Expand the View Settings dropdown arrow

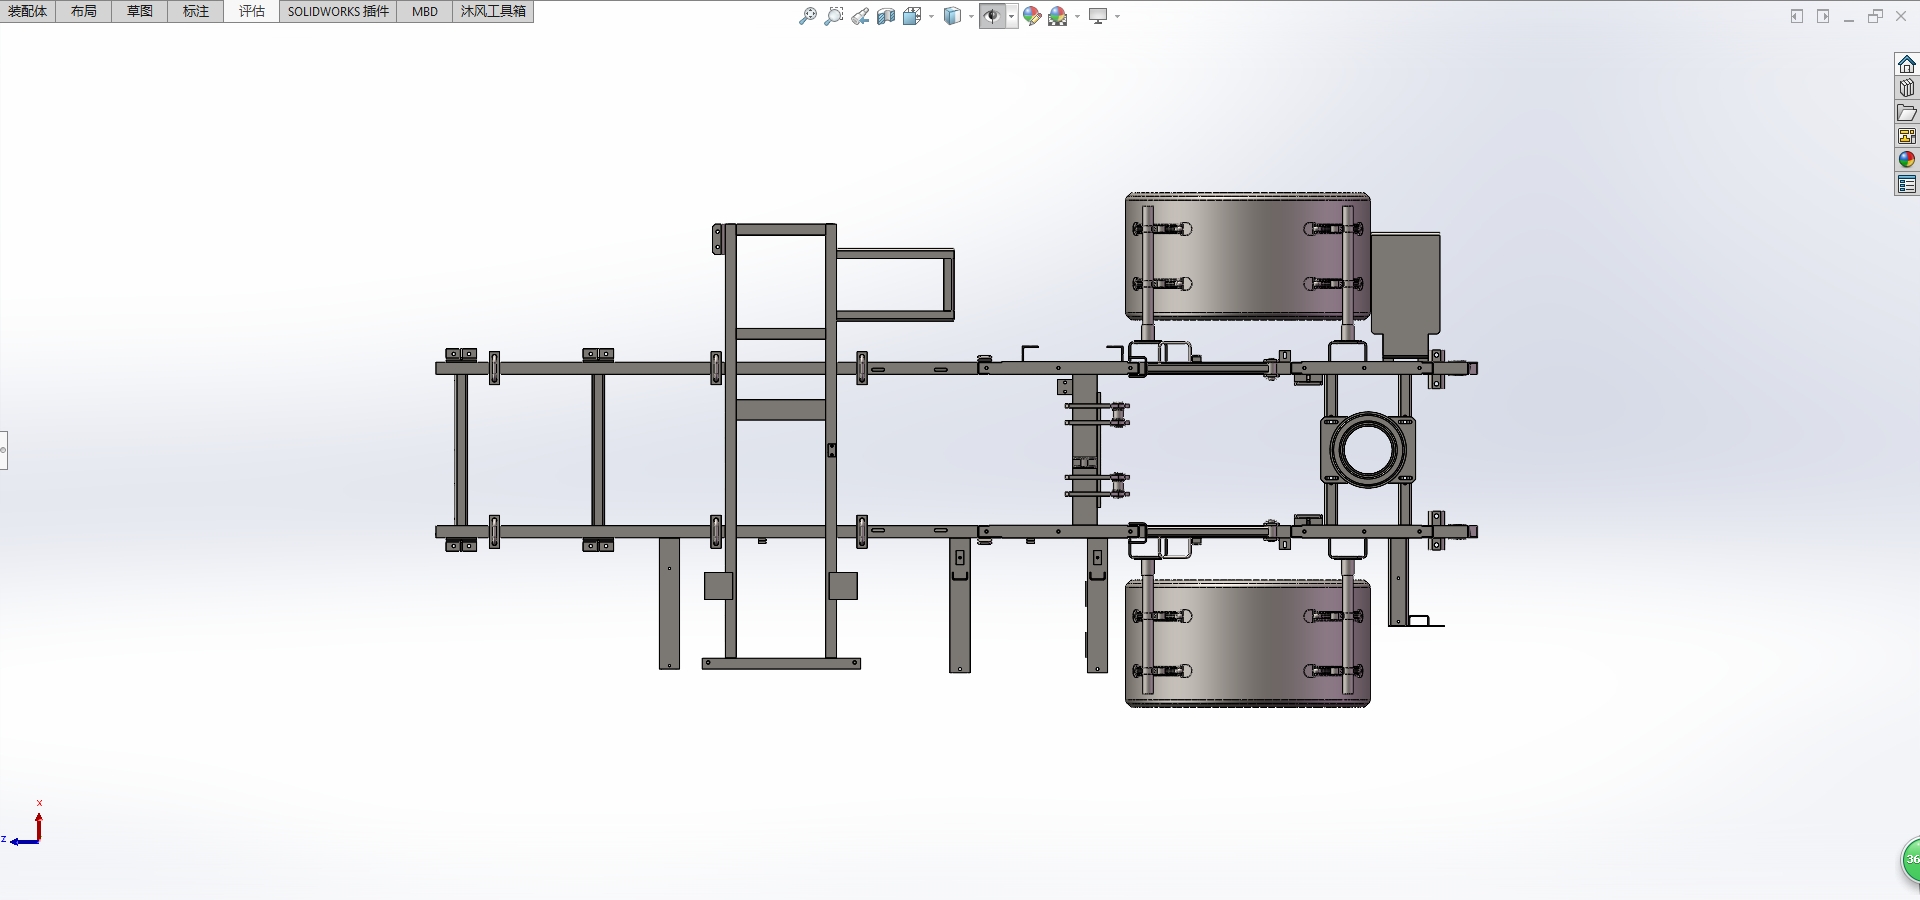1117,16
